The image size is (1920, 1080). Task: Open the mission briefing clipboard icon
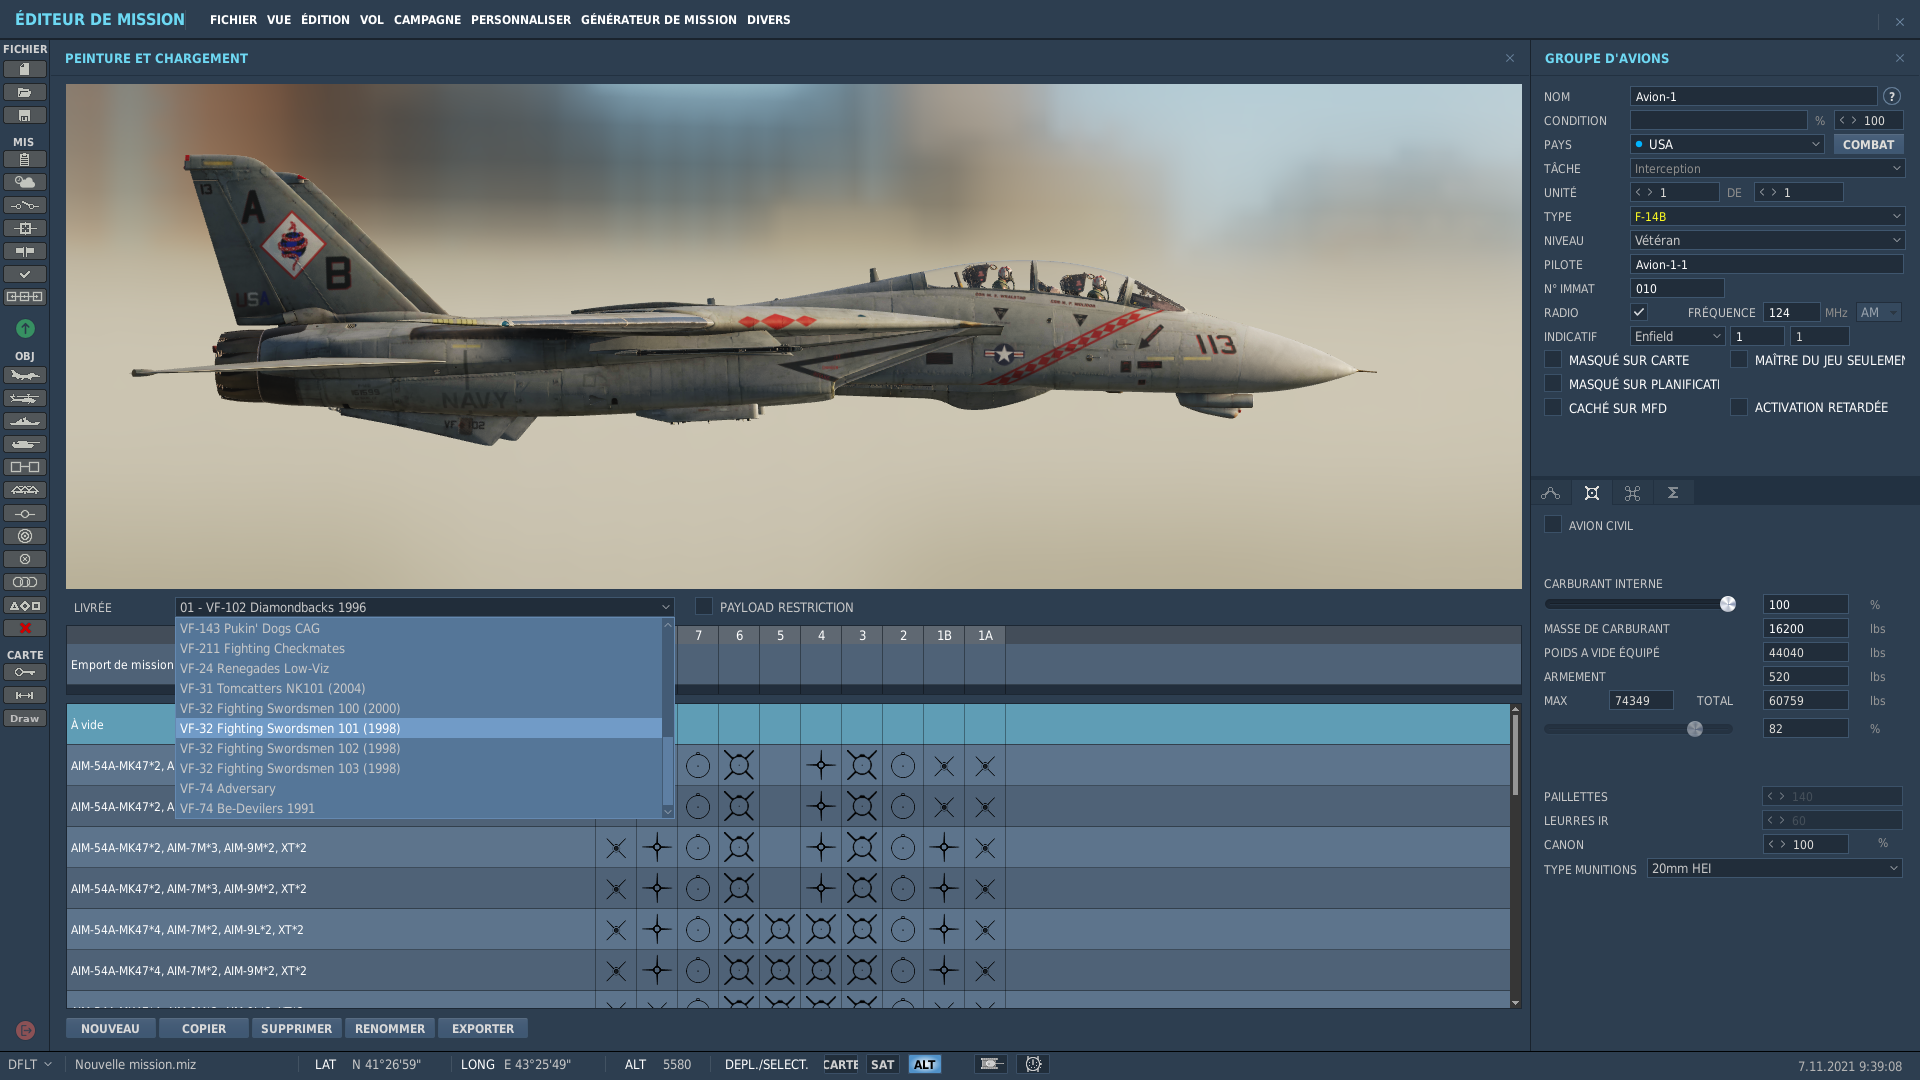(x=25, y=159)
